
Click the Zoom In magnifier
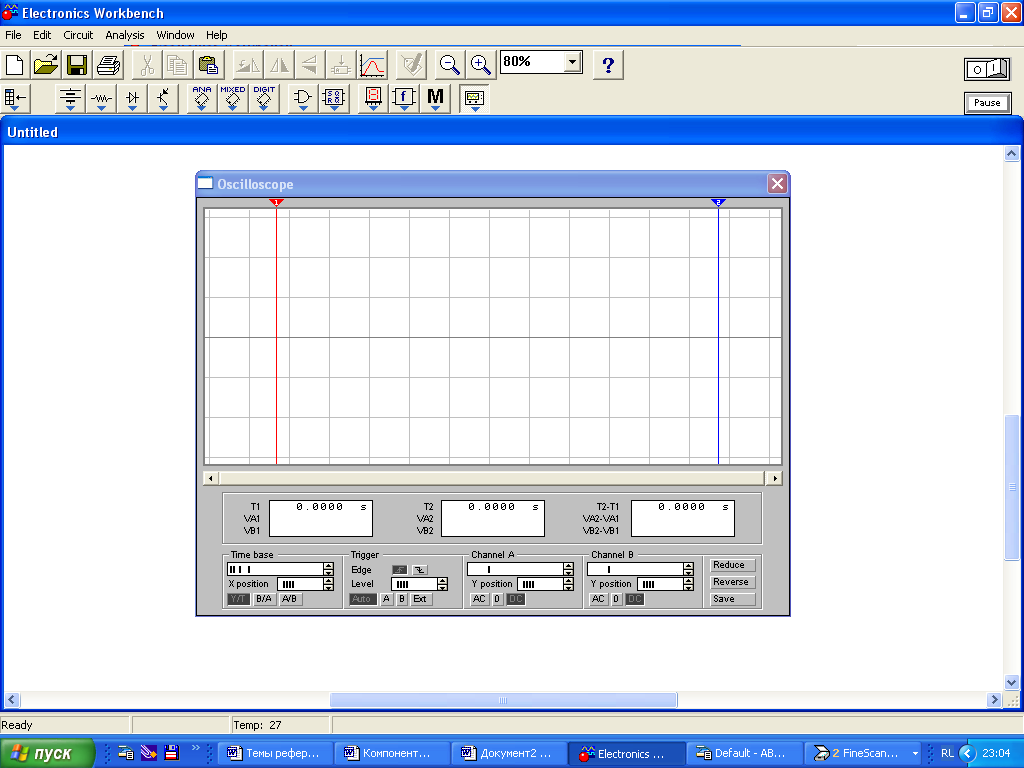pos(481,65)
